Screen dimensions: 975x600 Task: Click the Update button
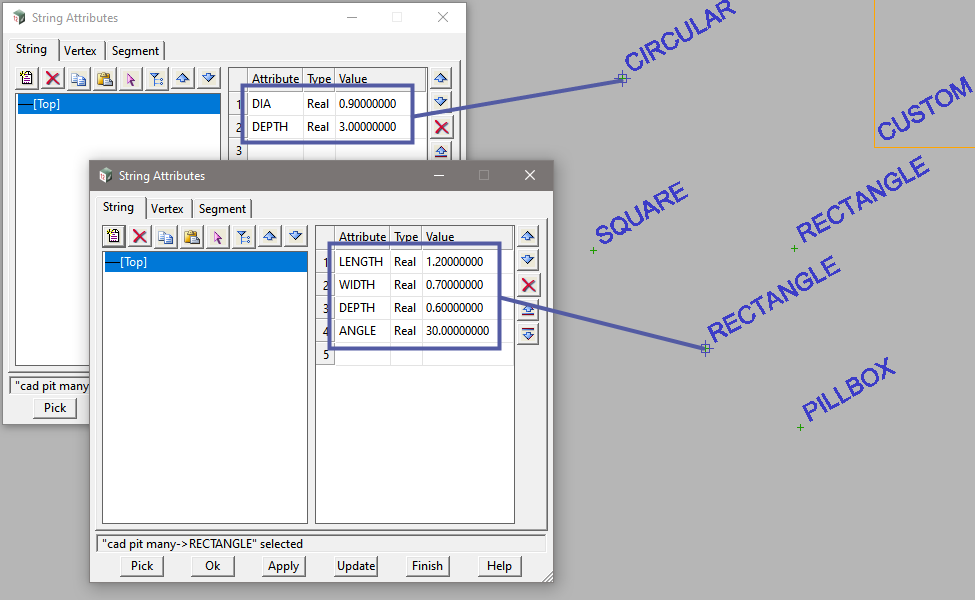356,566
